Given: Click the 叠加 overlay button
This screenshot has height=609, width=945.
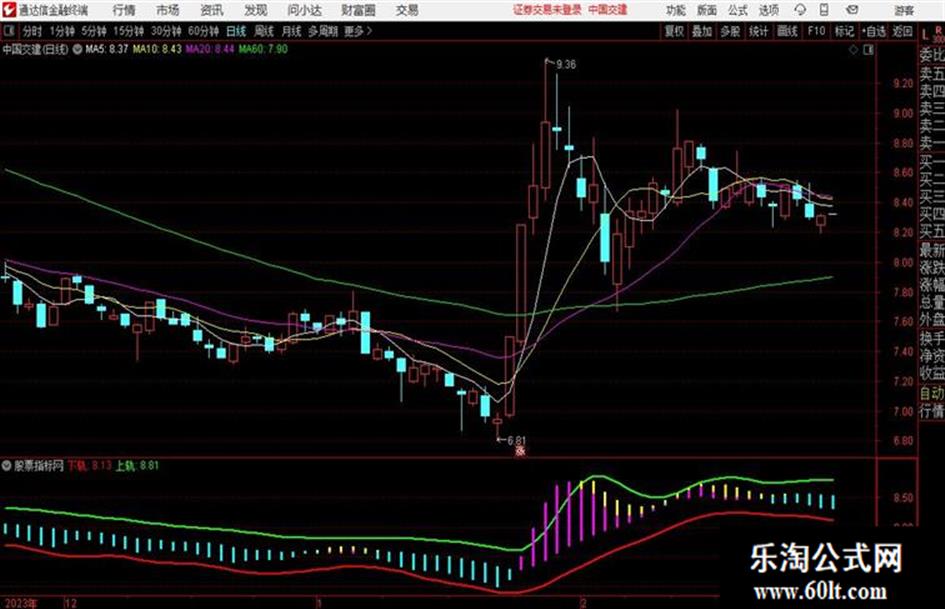Looking at the screenshot, I should 702,31.
